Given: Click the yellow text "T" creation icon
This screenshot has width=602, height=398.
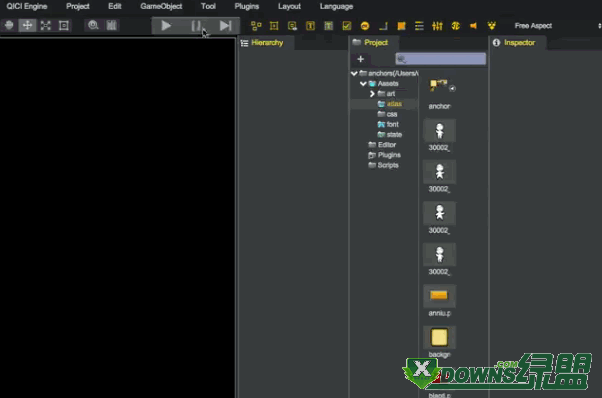Looking at the screenshot, I should coord(310,26).
